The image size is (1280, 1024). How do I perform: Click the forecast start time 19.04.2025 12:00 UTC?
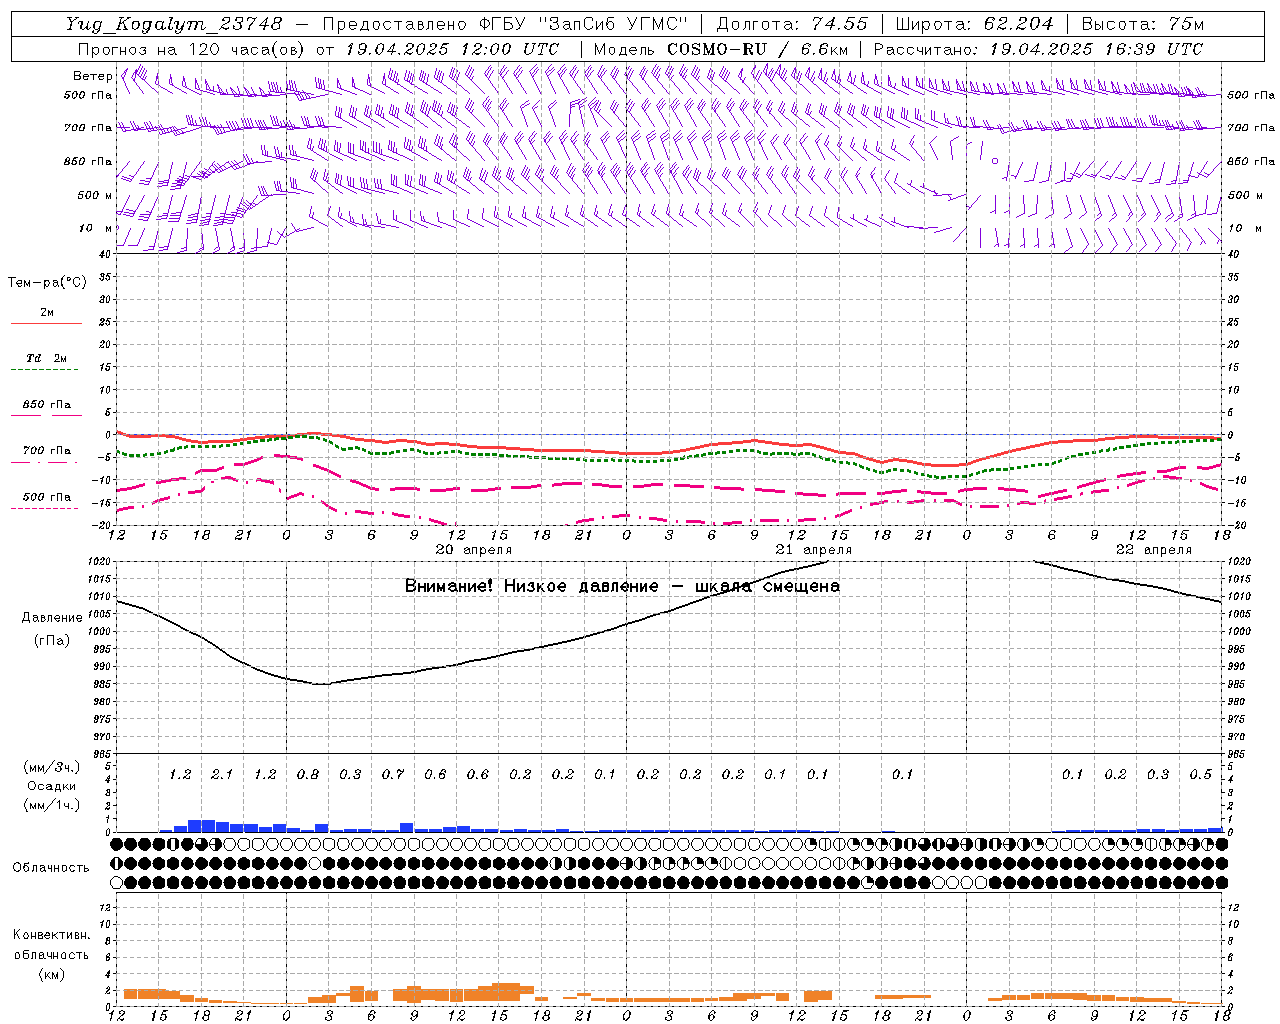click(452, 49)
